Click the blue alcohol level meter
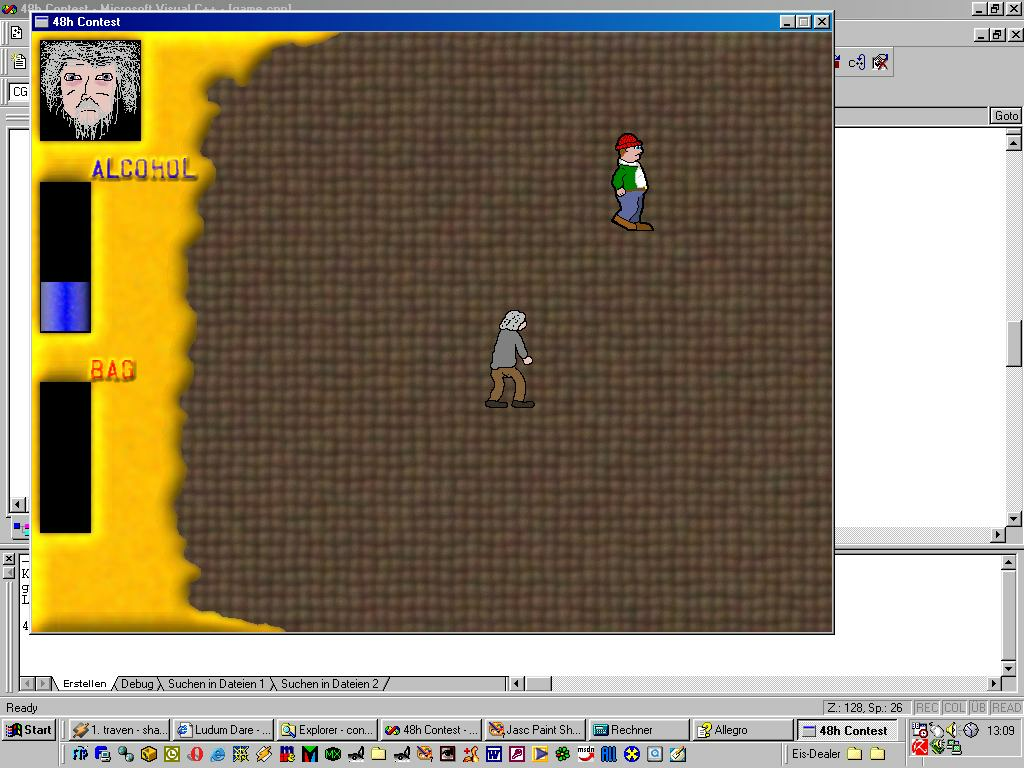The height and width of the screenshot is (768, 1024). (x=65, y=306)
